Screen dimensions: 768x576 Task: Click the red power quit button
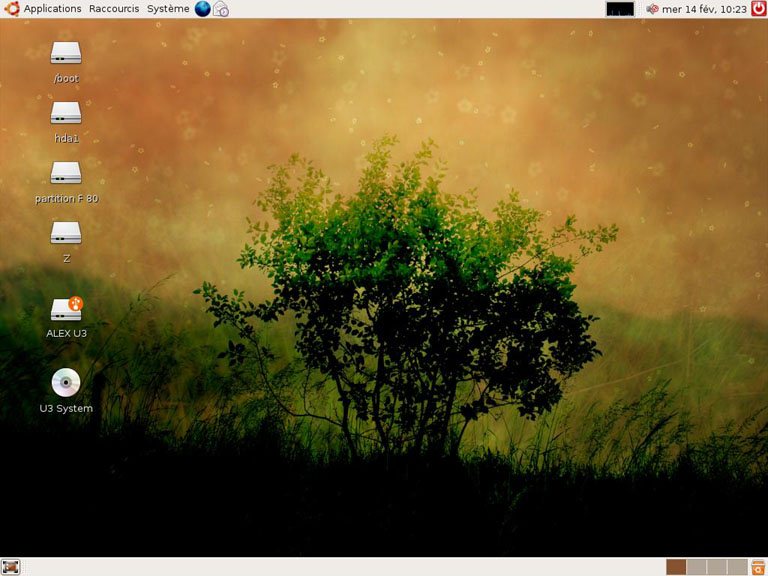(759, 9)
